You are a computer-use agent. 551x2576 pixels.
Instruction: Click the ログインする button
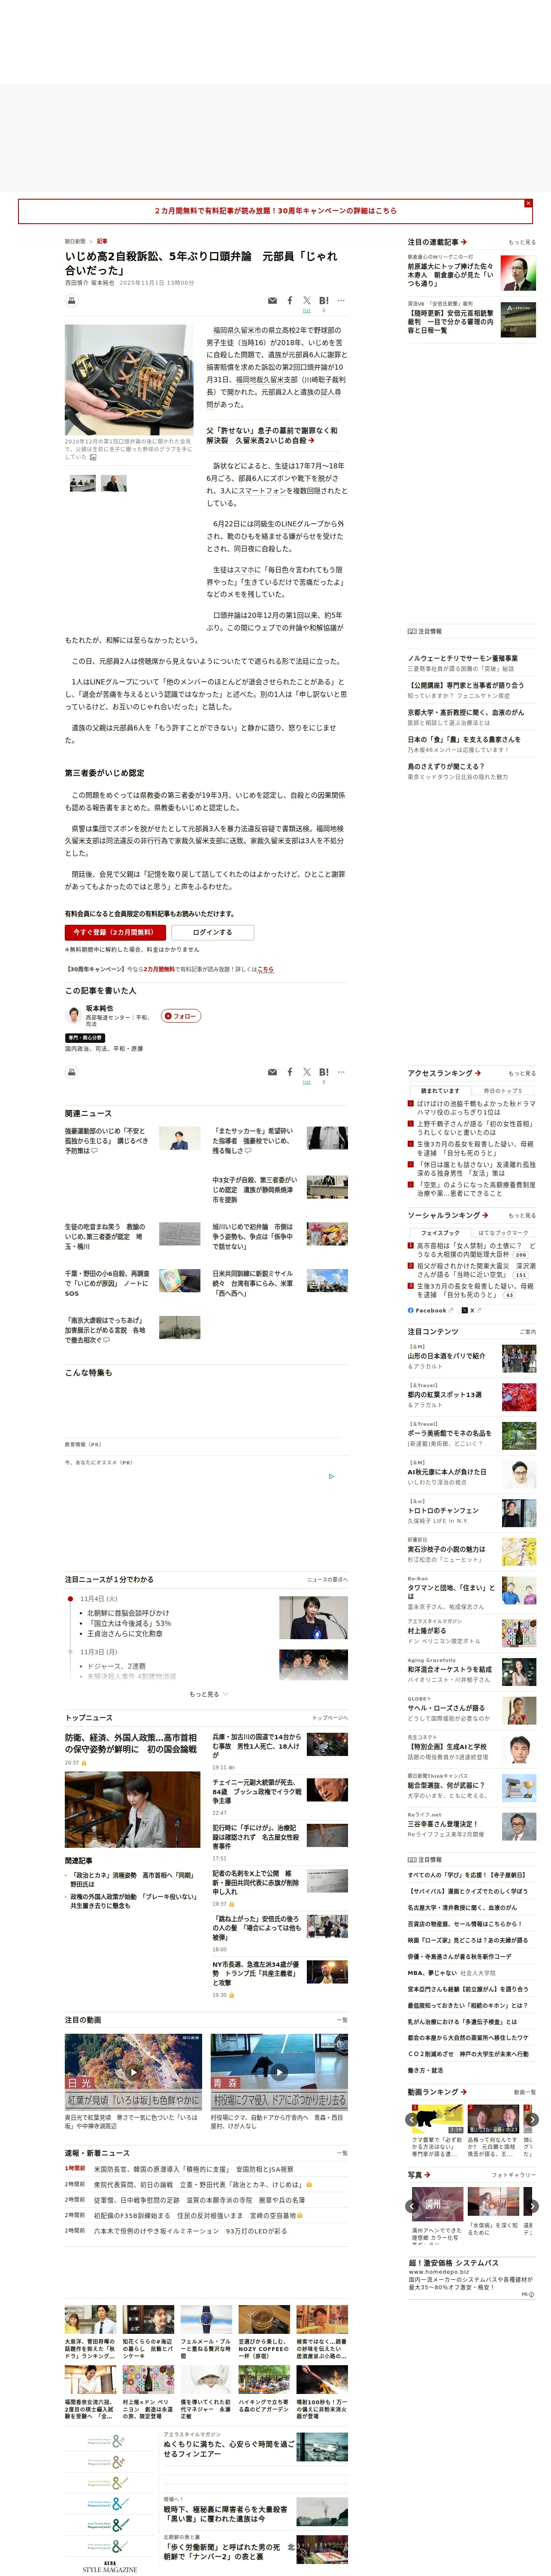[x=212, y=932]
